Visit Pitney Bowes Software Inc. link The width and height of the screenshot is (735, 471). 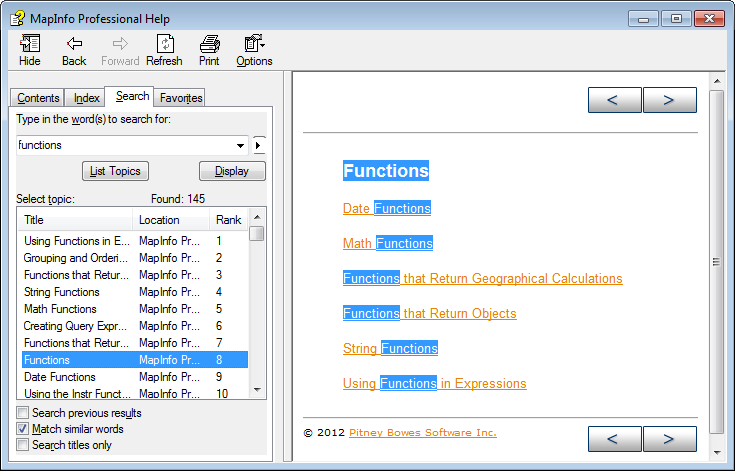click(423, 433)
